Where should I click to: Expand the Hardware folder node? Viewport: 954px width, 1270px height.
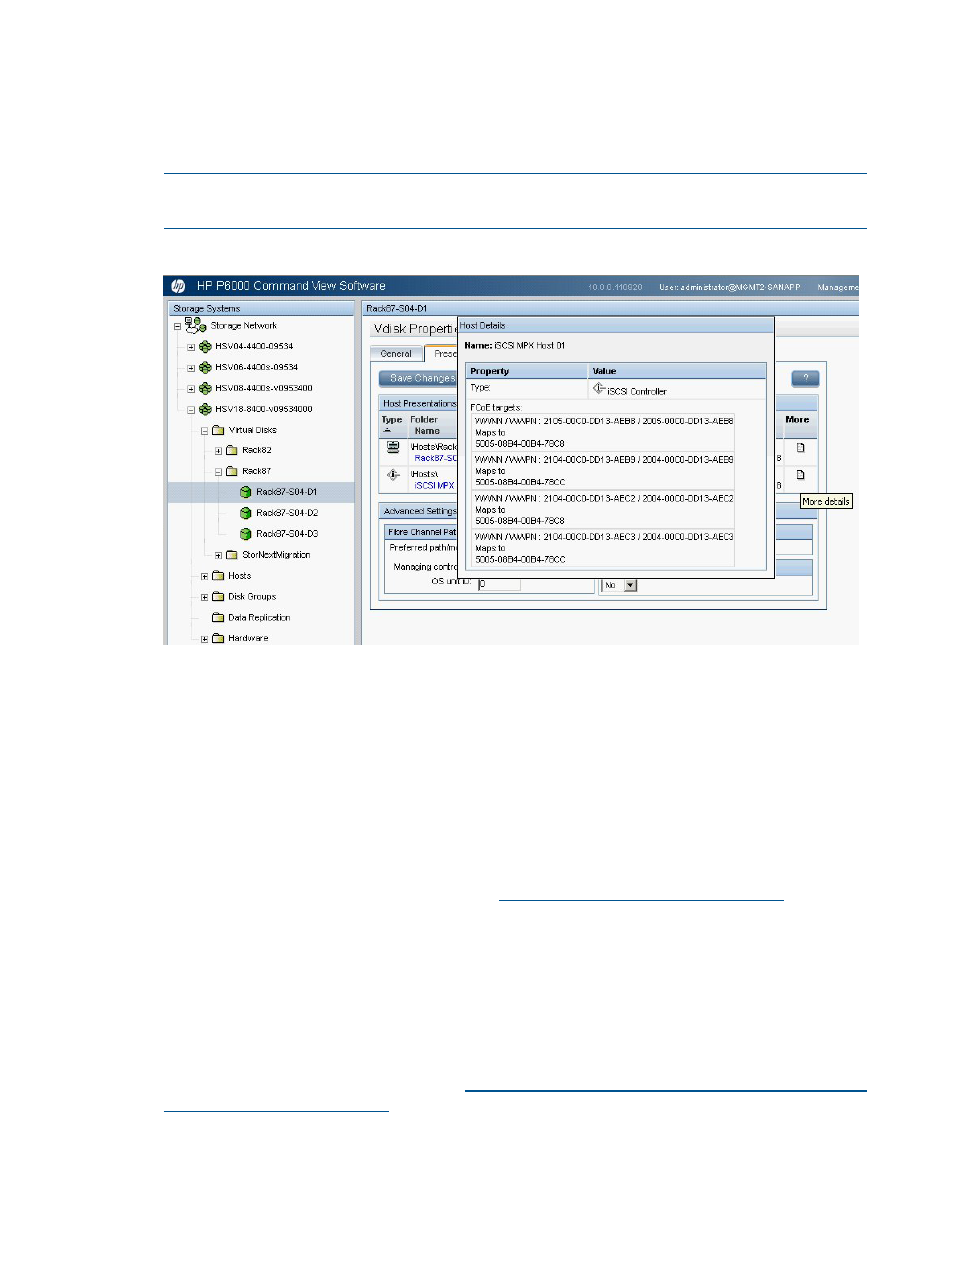coord(205,639)
